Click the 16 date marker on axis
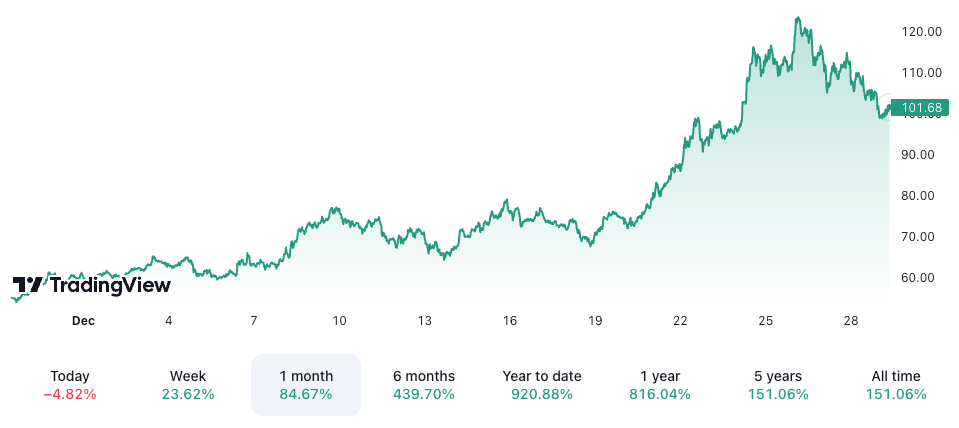Screen dimensions: 959x428 [x=510, y=320]
